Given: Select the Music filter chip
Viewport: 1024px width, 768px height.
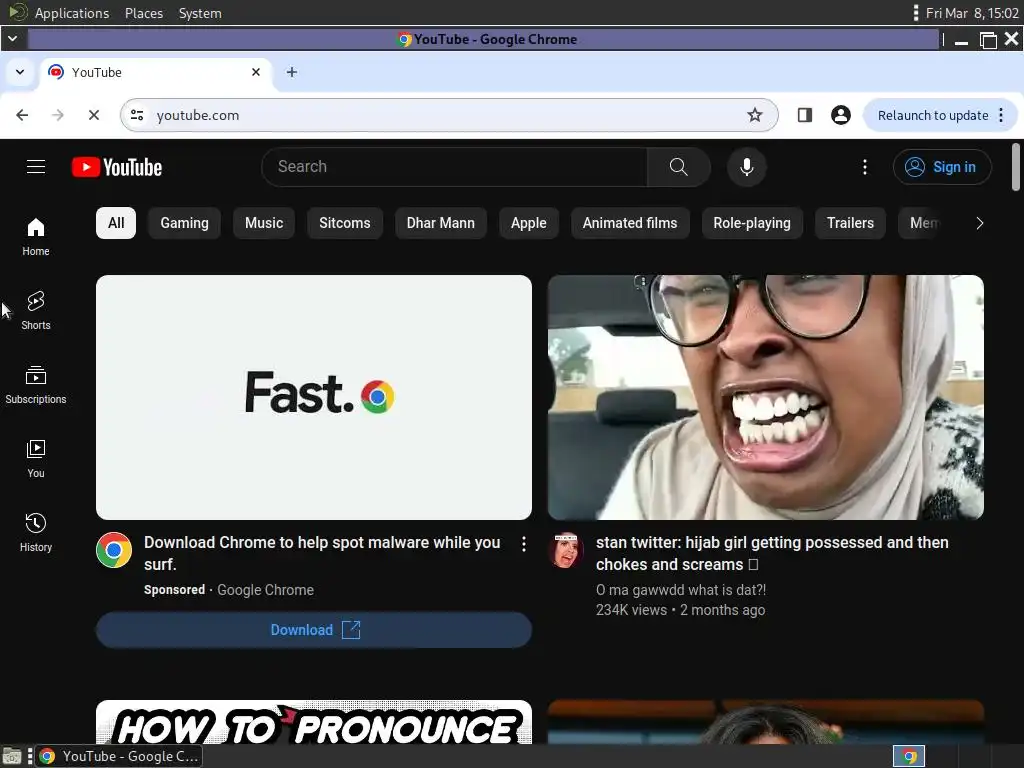Looking at the screenshot, I should (264, 223).
